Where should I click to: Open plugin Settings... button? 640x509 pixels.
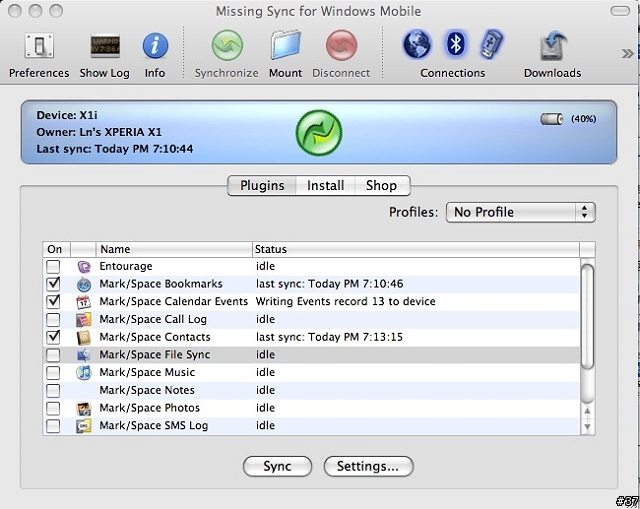click(369, 466)
